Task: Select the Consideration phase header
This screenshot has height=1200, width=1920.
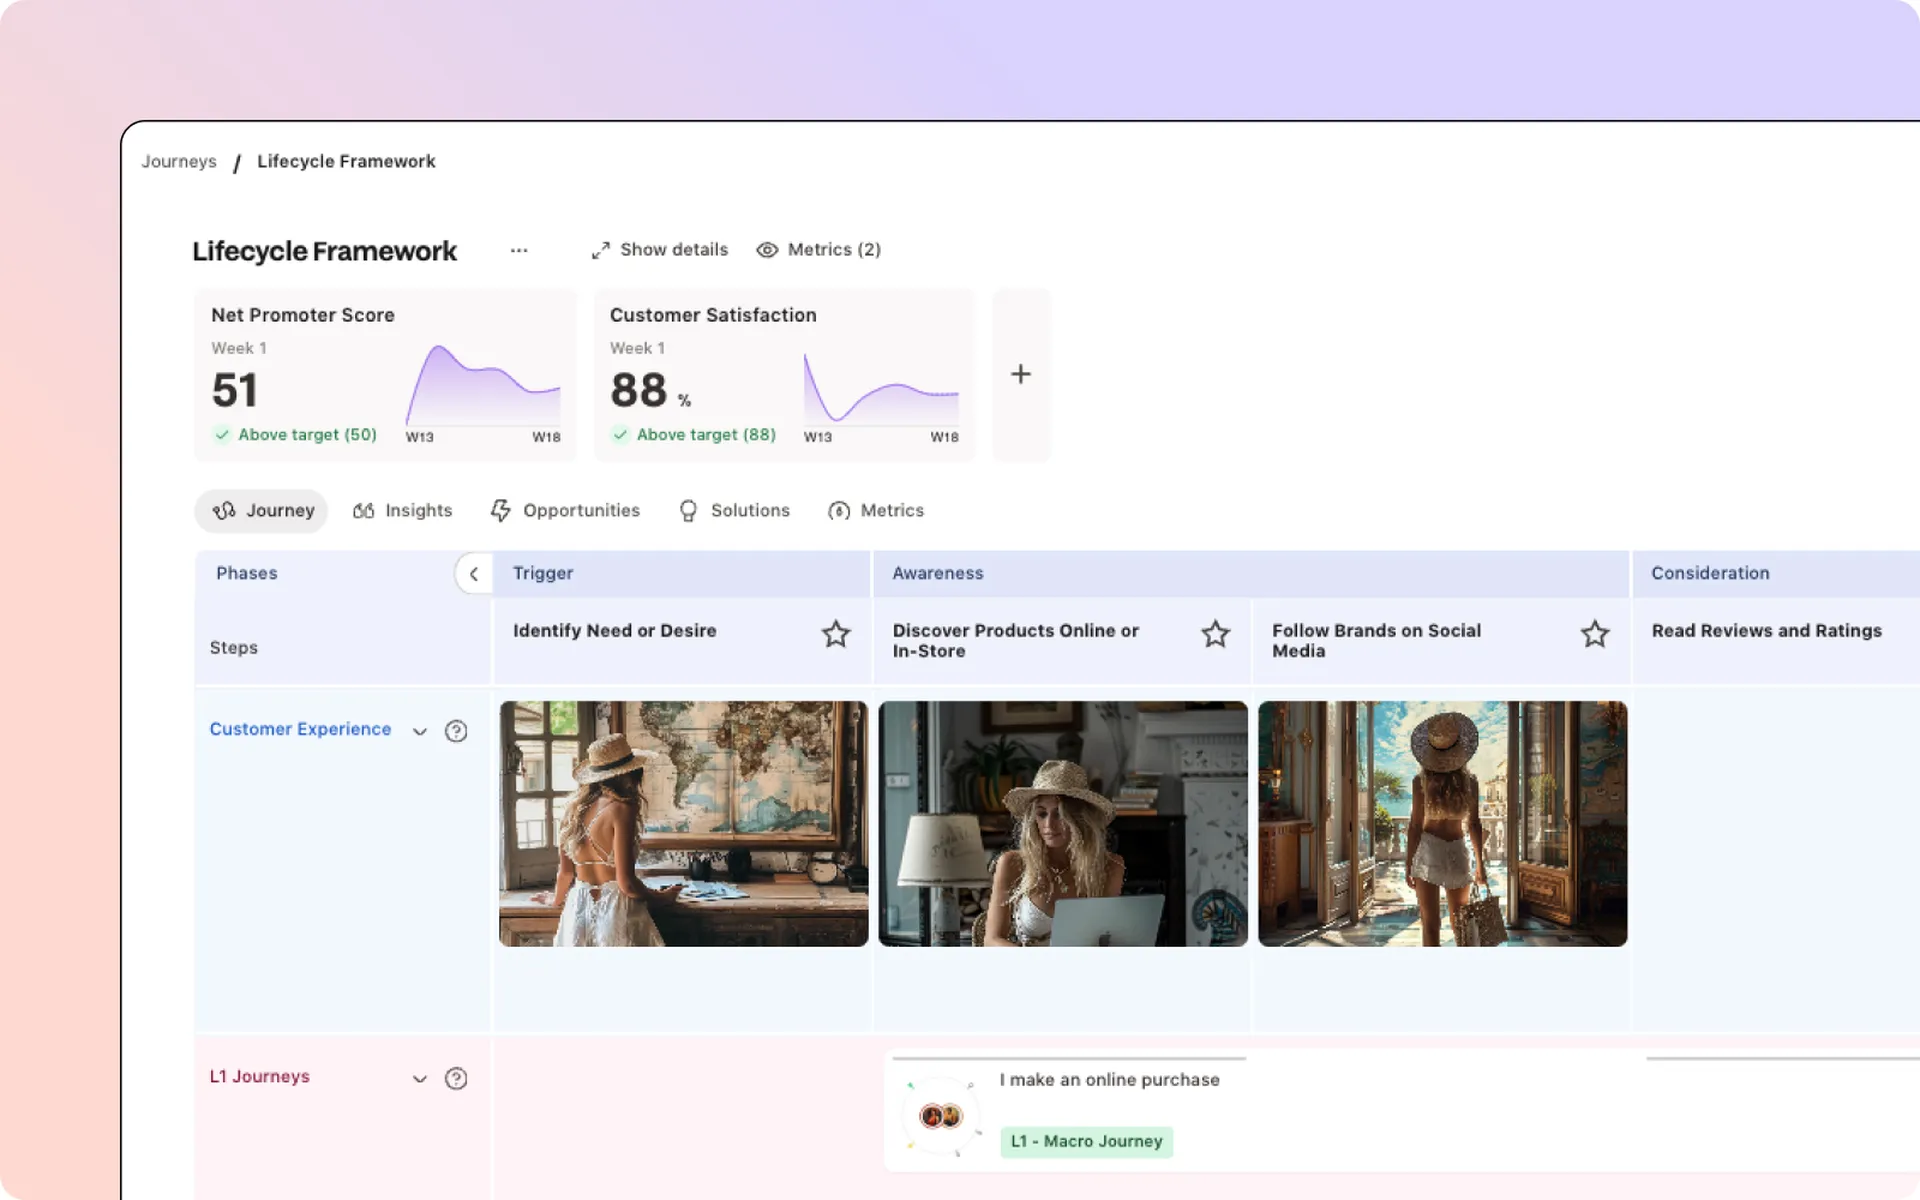Action: (1776, 574)
